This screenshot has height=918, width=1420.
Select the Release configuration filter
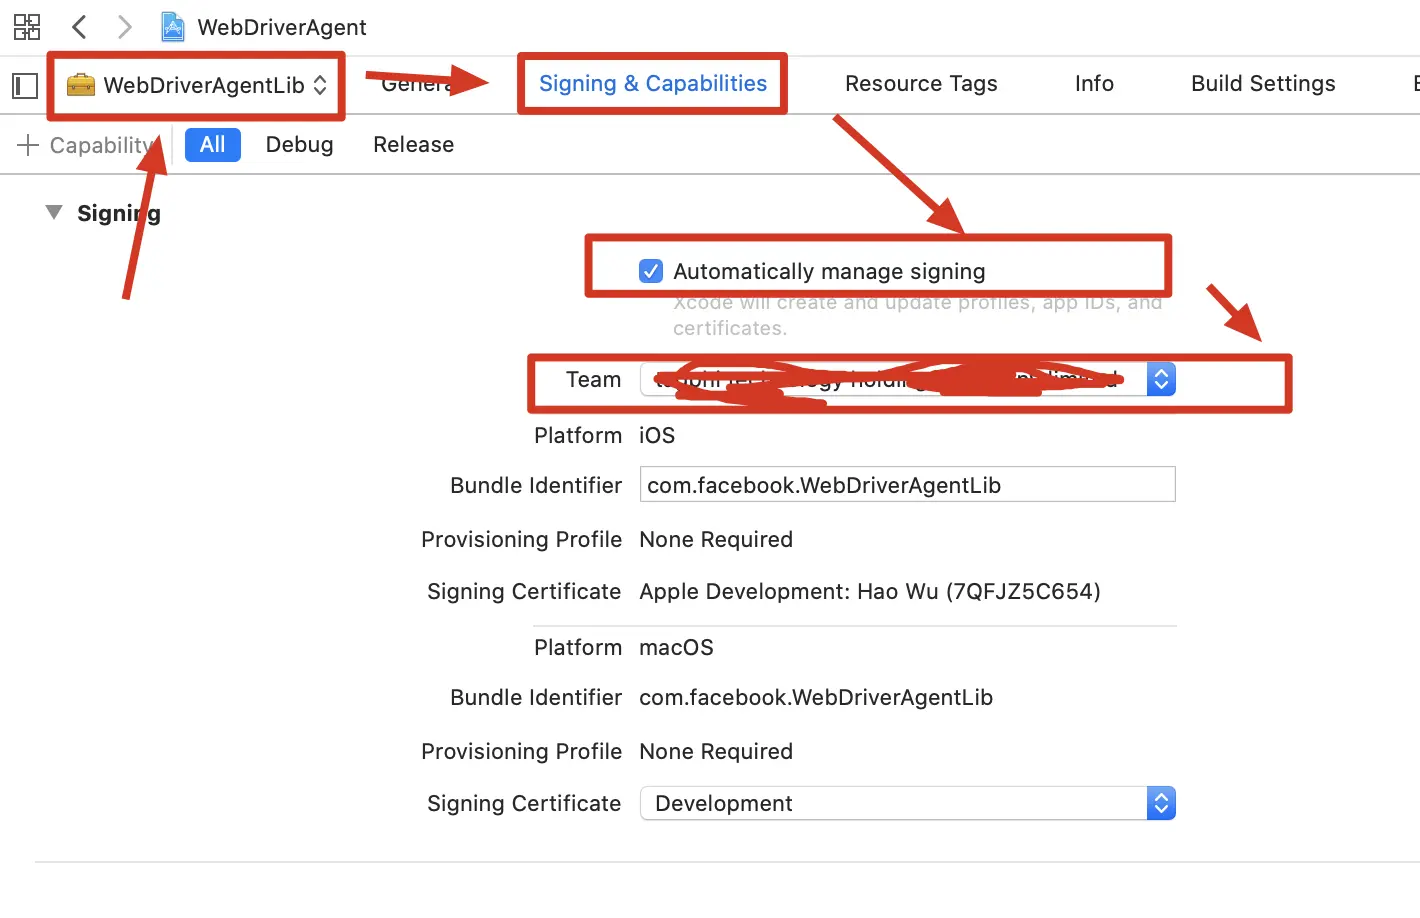point(413,145)
